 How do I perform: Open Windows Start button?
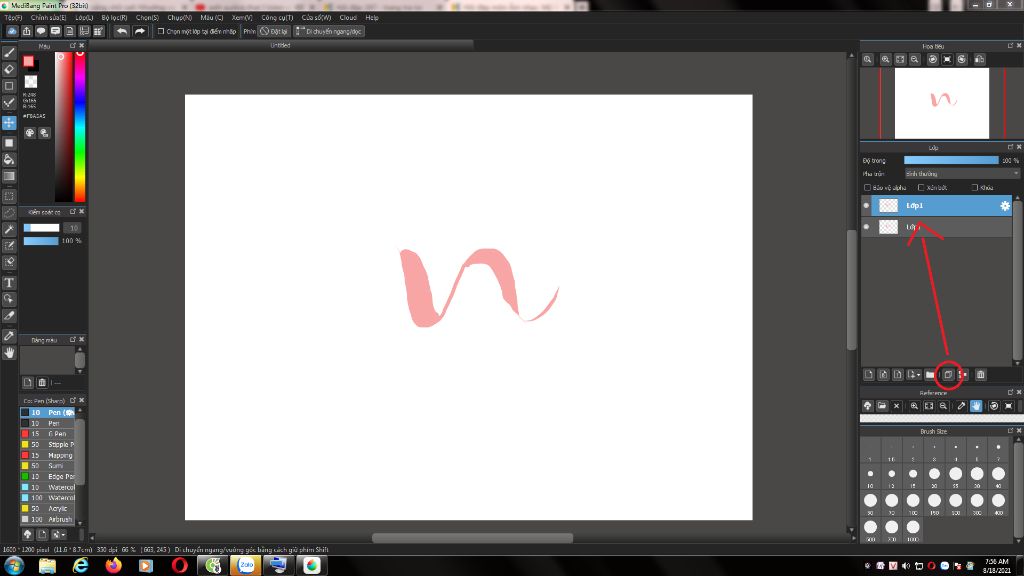tap(14, 566)
